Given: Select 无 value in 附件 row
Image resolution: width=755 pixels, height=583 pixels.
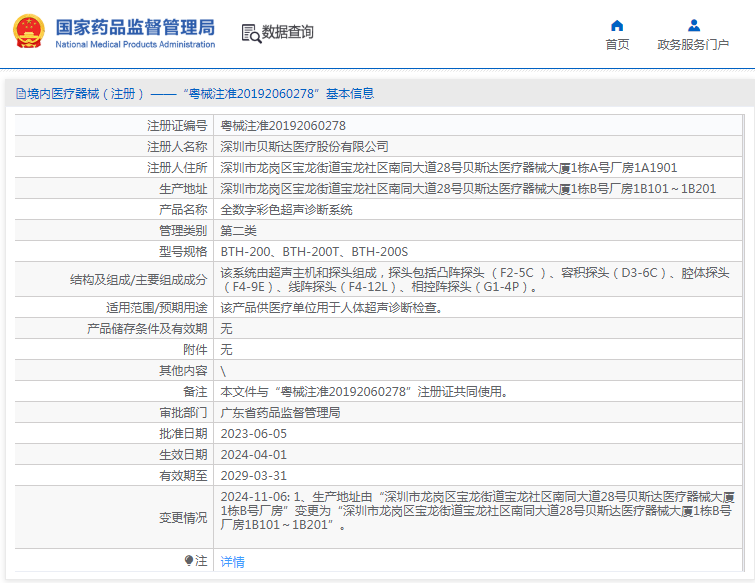Looking at the screenshot, I should [226, 350].
